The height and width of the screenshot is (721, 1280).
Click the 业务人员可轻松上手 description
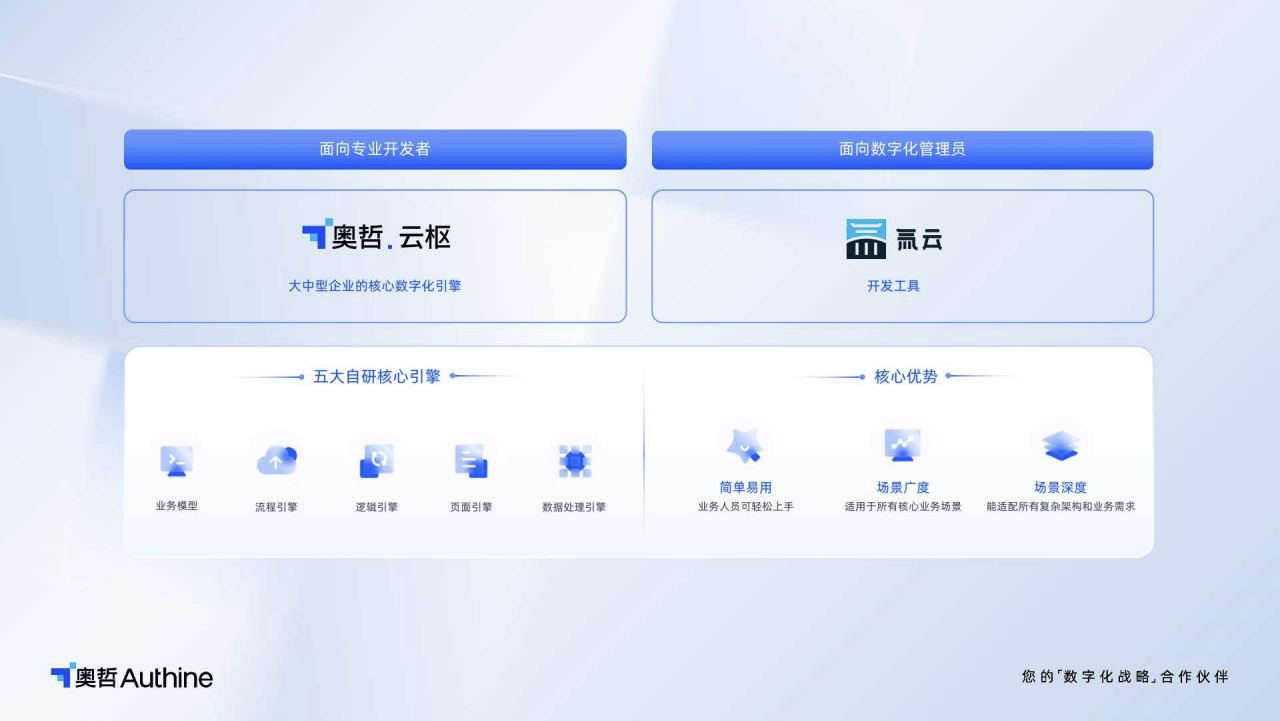[746, 507]
